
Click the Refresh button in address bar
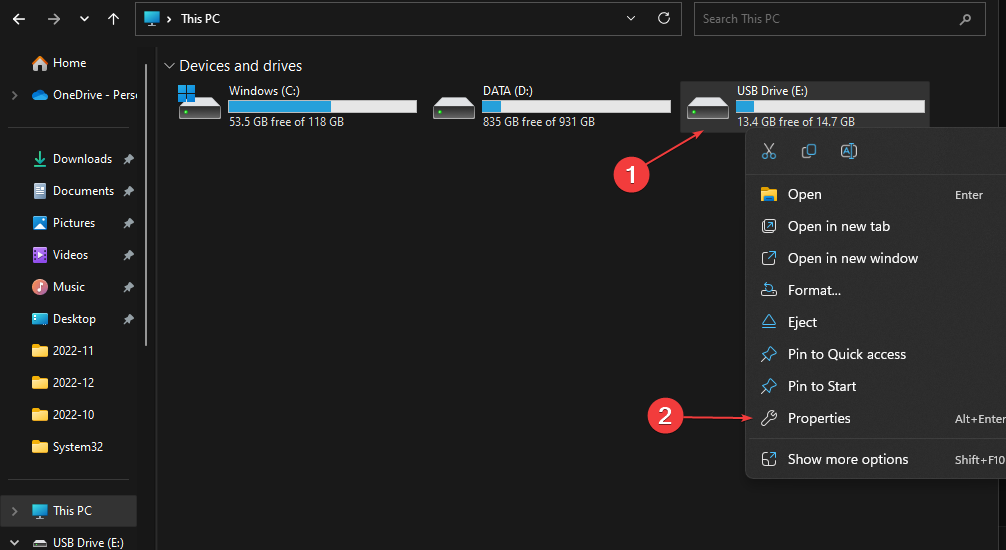point(663,18)
